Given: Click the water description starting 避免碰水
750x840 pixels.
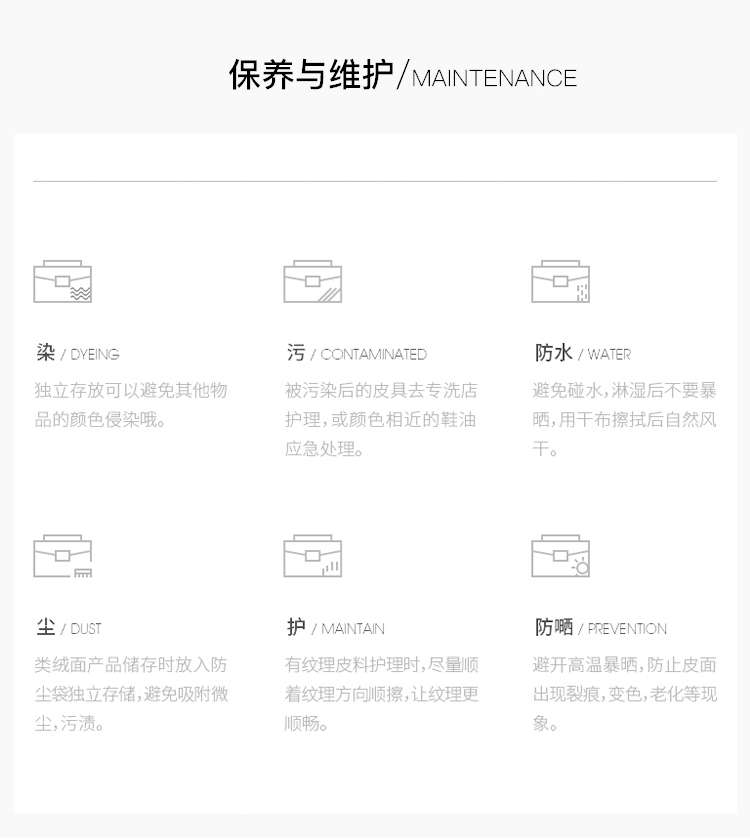Looking at the screenshot, I should [x=624, y=419].
